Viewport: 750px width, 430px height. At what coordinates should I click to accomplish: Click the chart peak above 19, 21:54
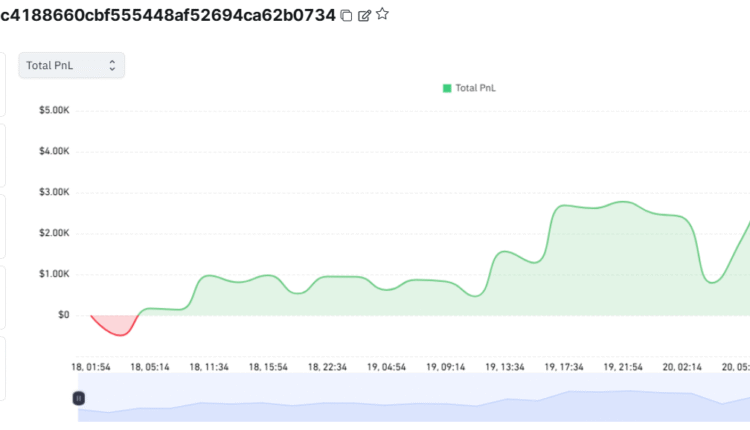click(x=624, y=203)
